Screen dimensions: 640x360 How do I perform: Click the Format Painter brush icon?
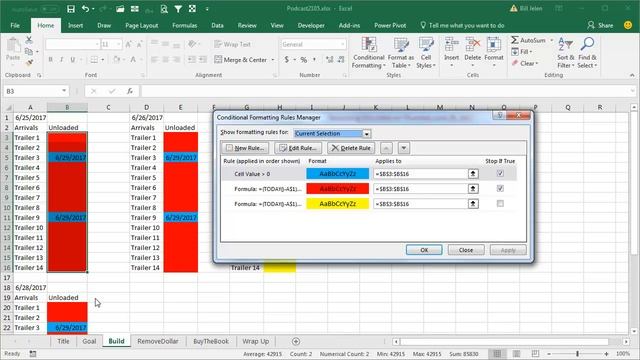(x=29, y=62)
